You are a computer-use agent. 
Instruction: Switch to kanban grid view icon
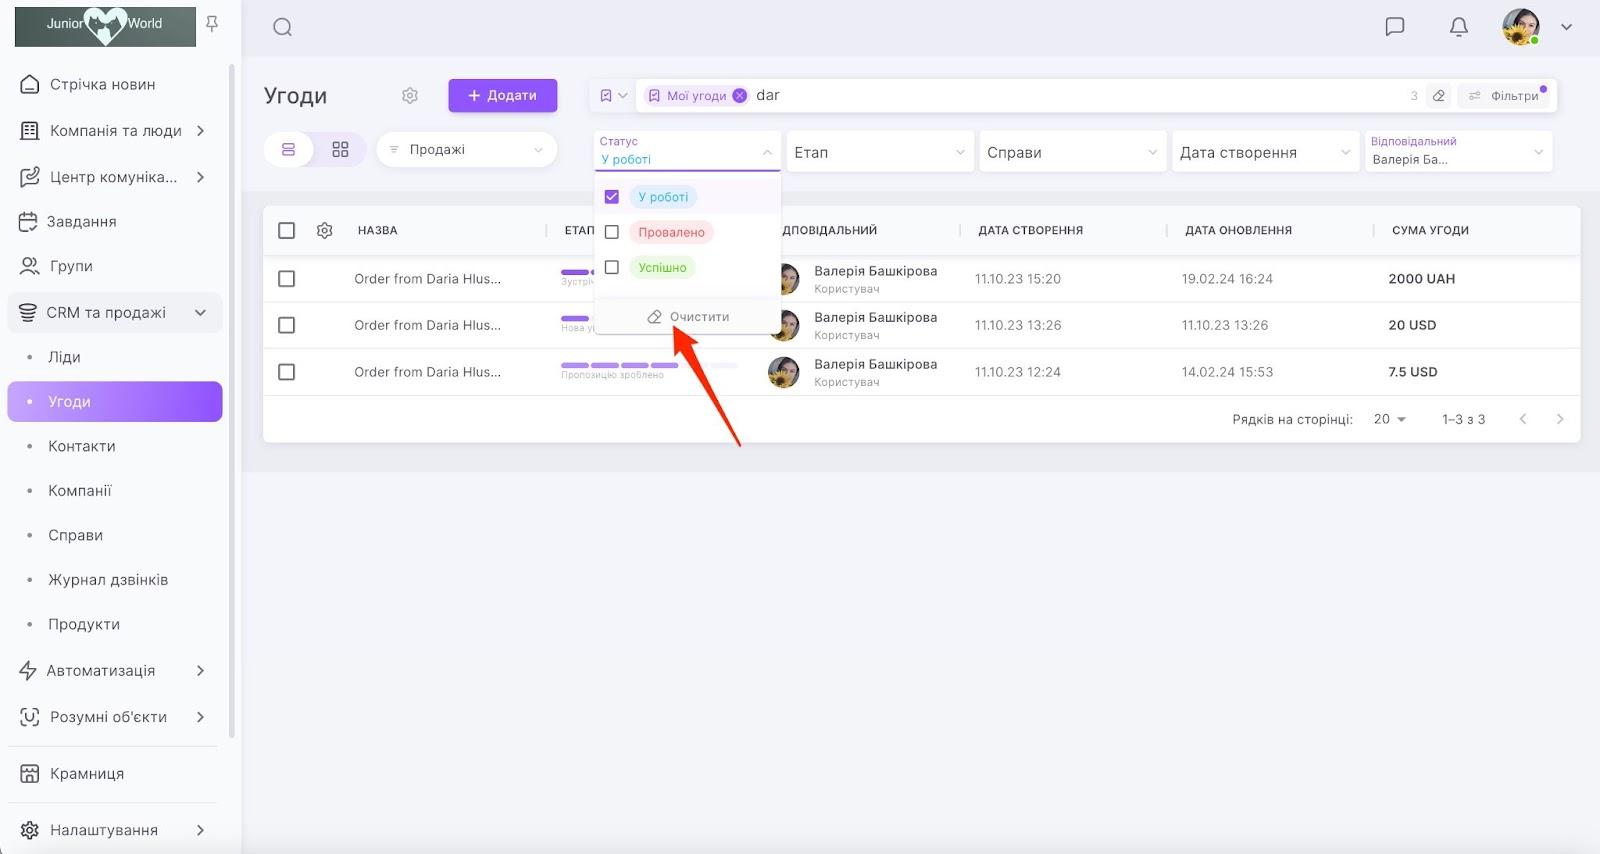point(340,150)
